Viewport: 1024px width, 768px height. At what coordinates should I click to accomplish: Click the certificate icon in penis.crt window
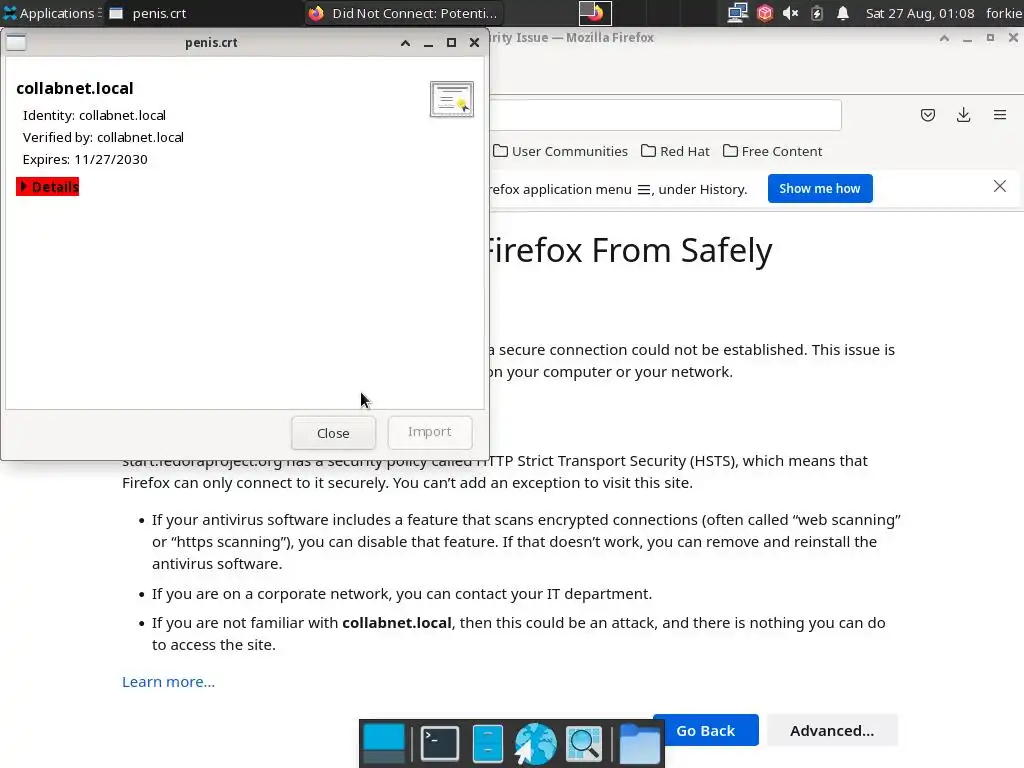451,99
